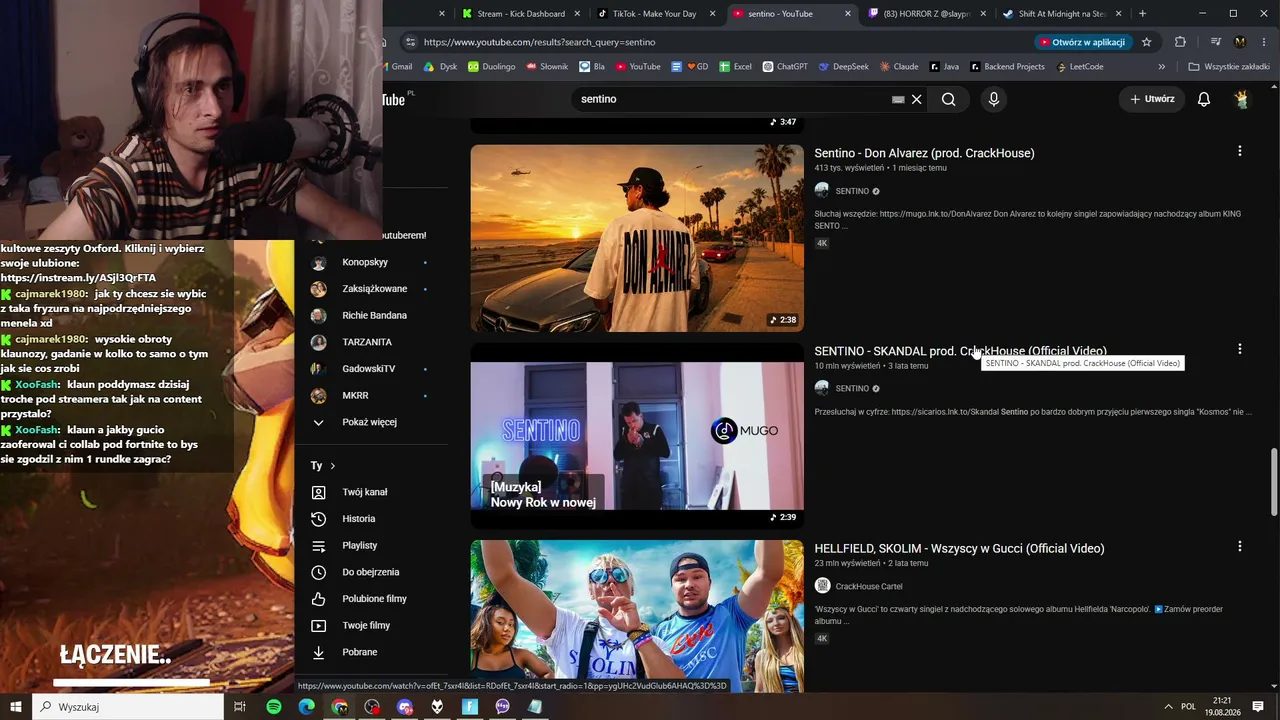Open the ChatGPT bookmark
This screenshot has height=720, width=1280.
[785, 67]
